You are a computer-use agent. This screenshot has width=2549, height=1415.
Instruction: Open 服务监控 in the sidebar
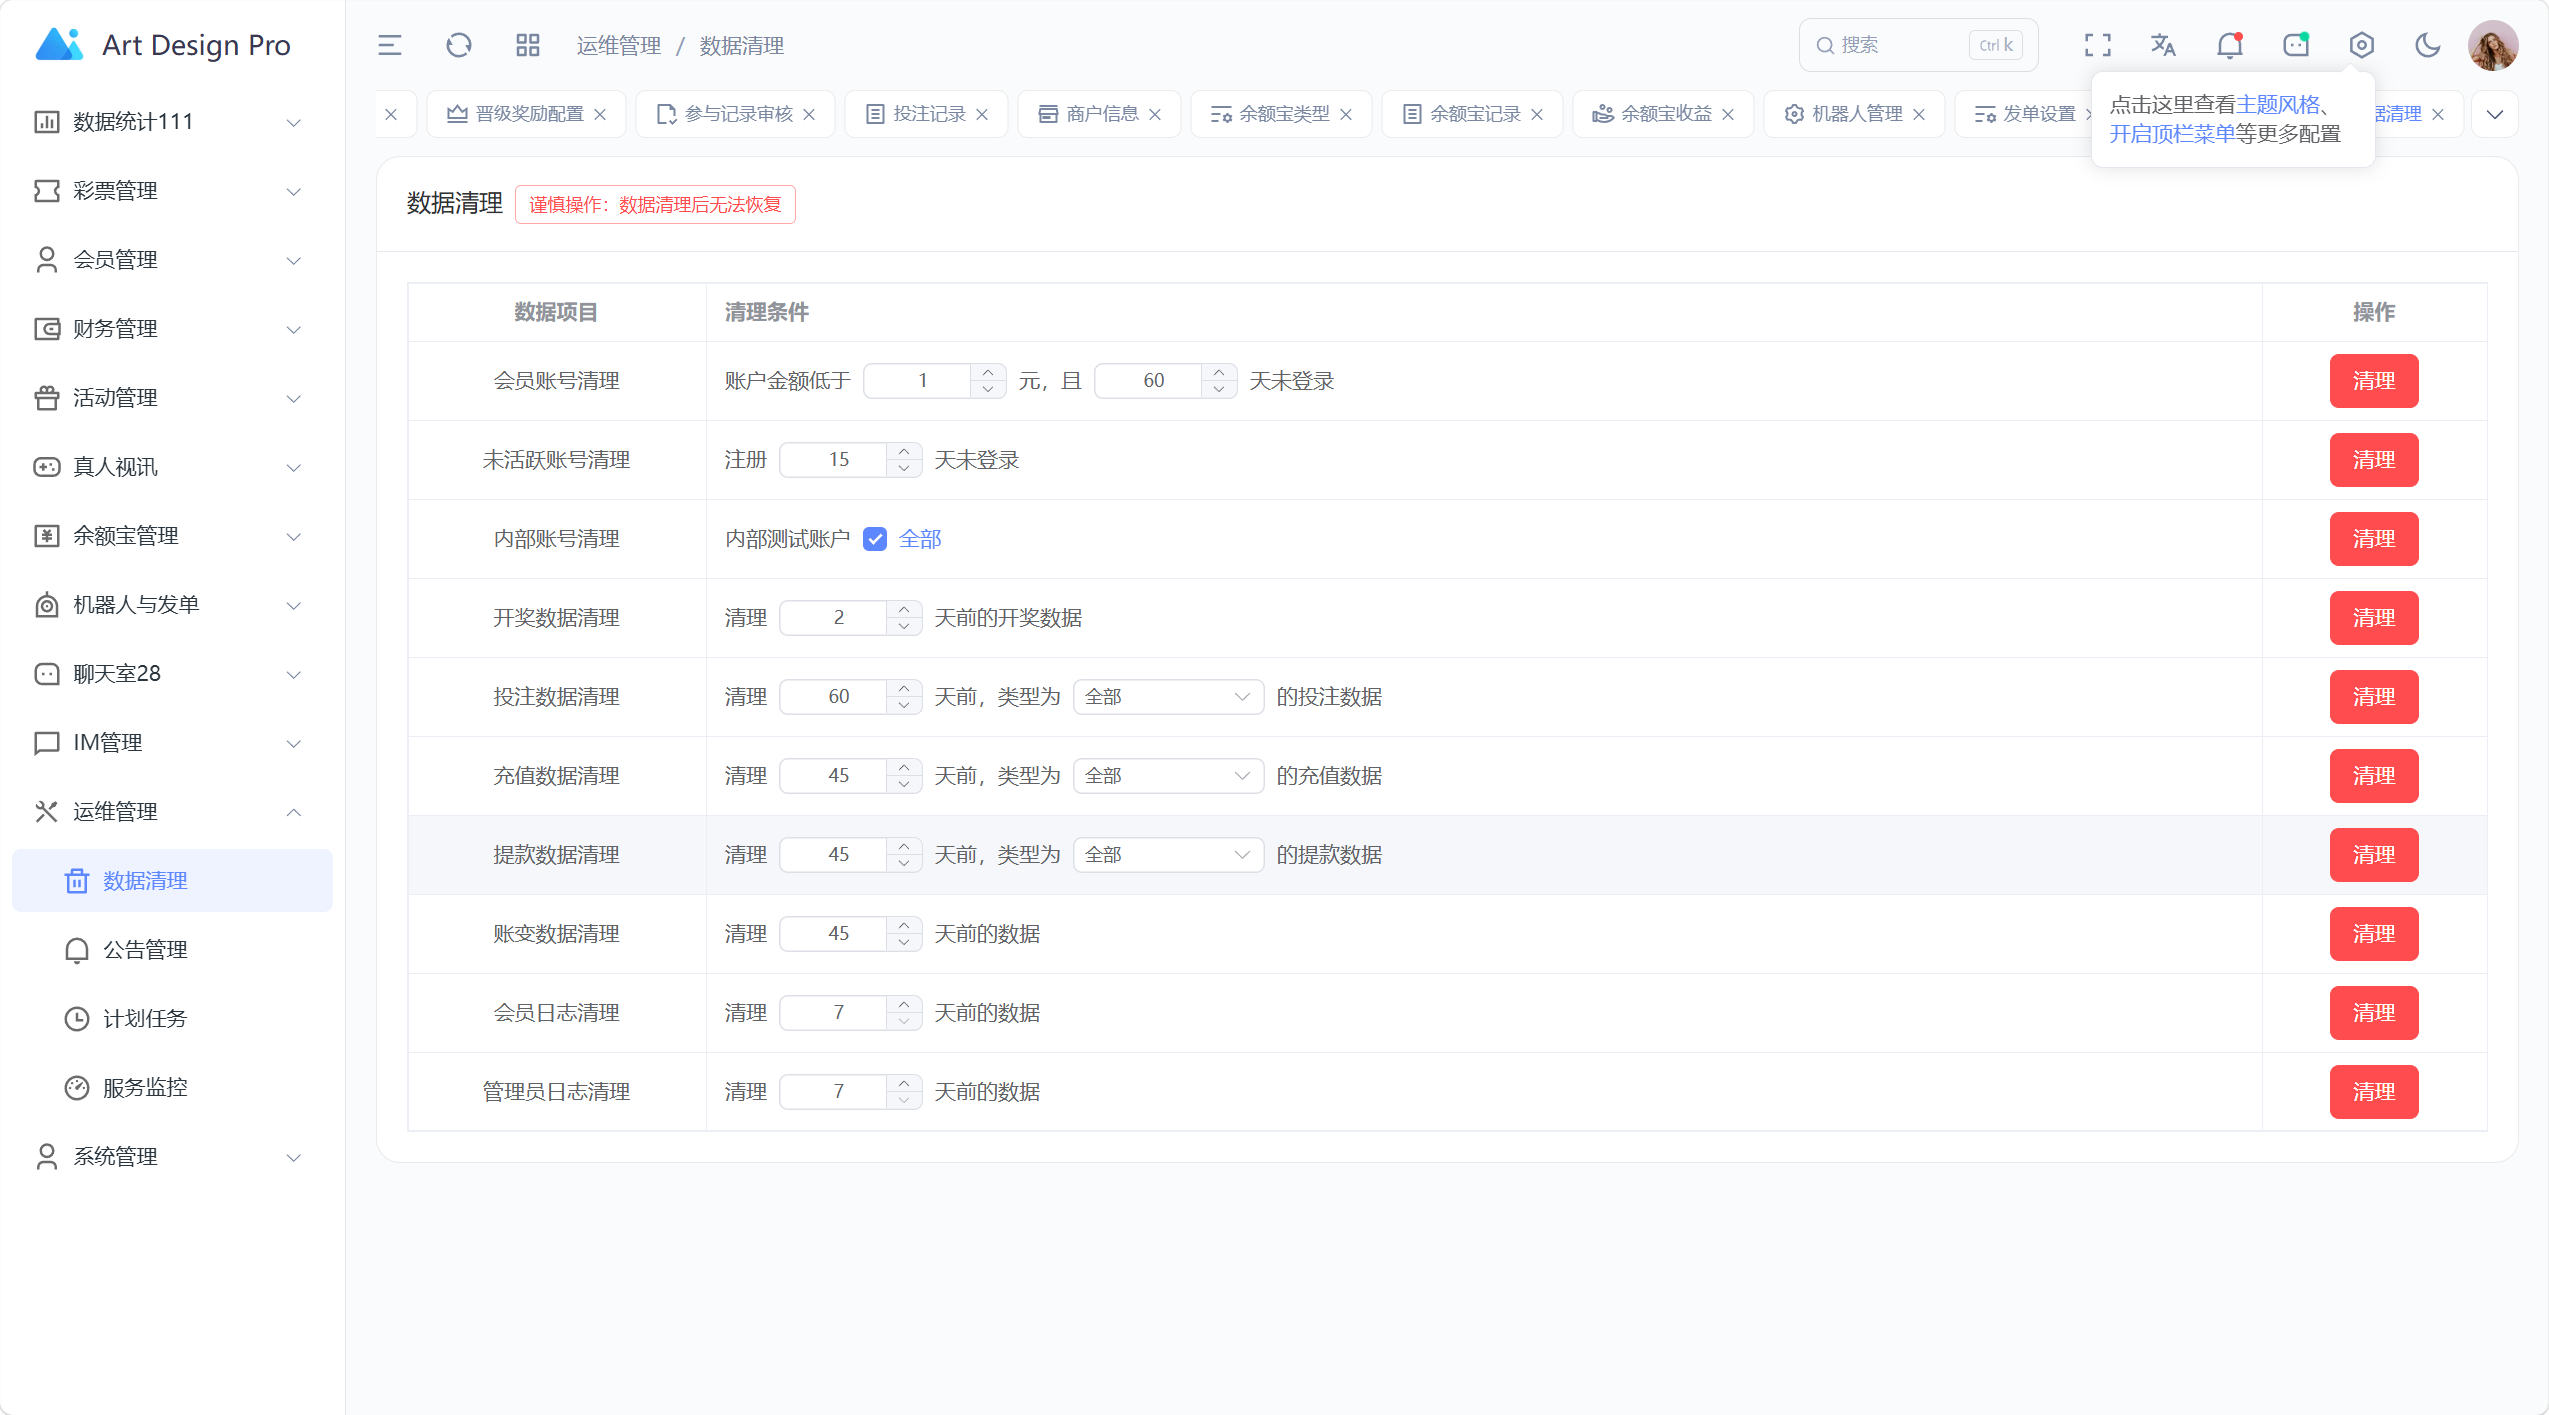(x=172, y=1088)
